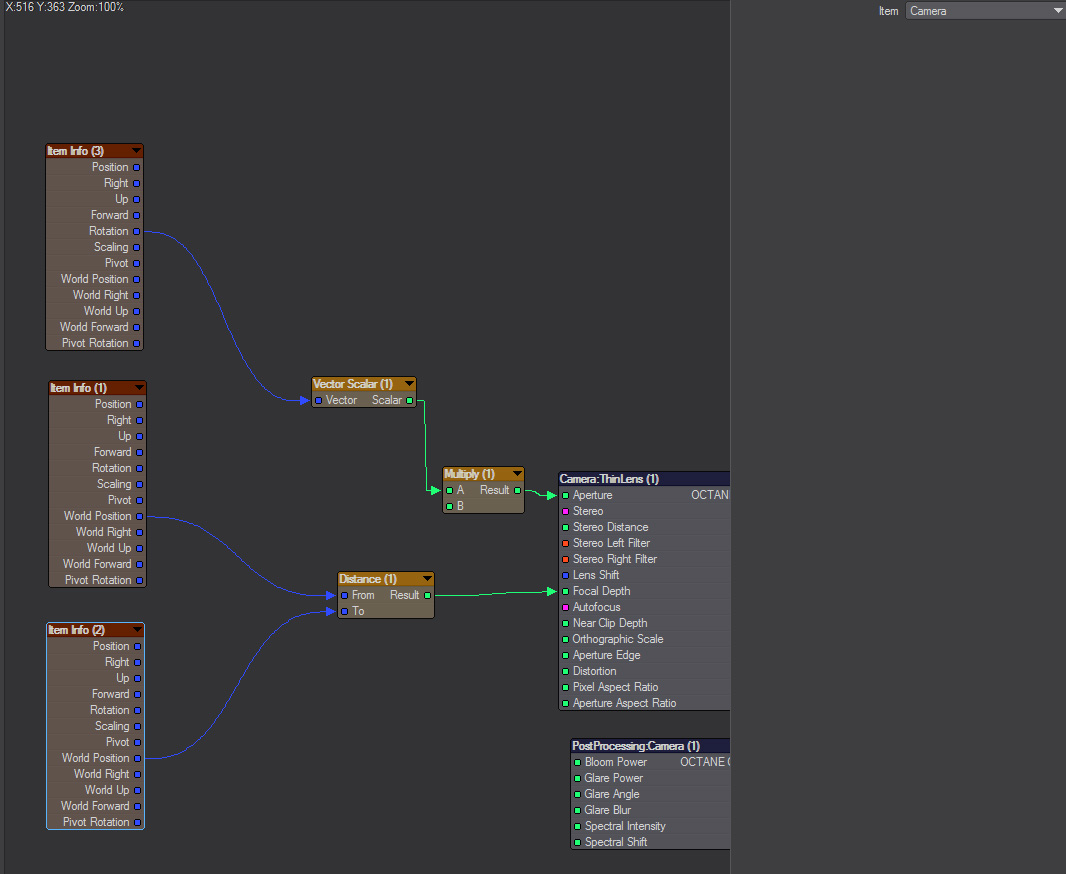Screen dimensions: 1066x874
Task: Click World Position output port on Item Info (1)
Action: pos(139,517)
